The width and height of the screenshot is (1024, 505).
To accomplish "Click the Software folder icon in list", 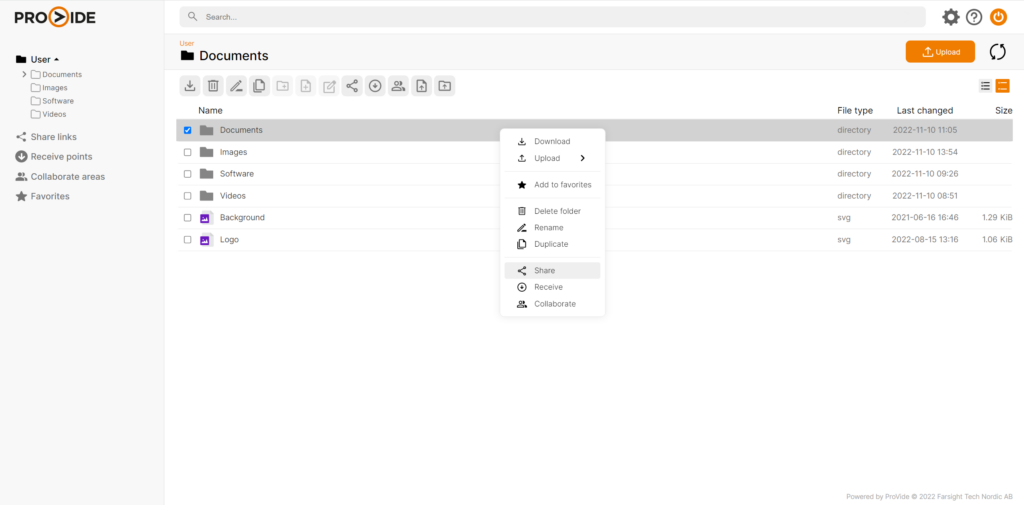I will 206,174.
